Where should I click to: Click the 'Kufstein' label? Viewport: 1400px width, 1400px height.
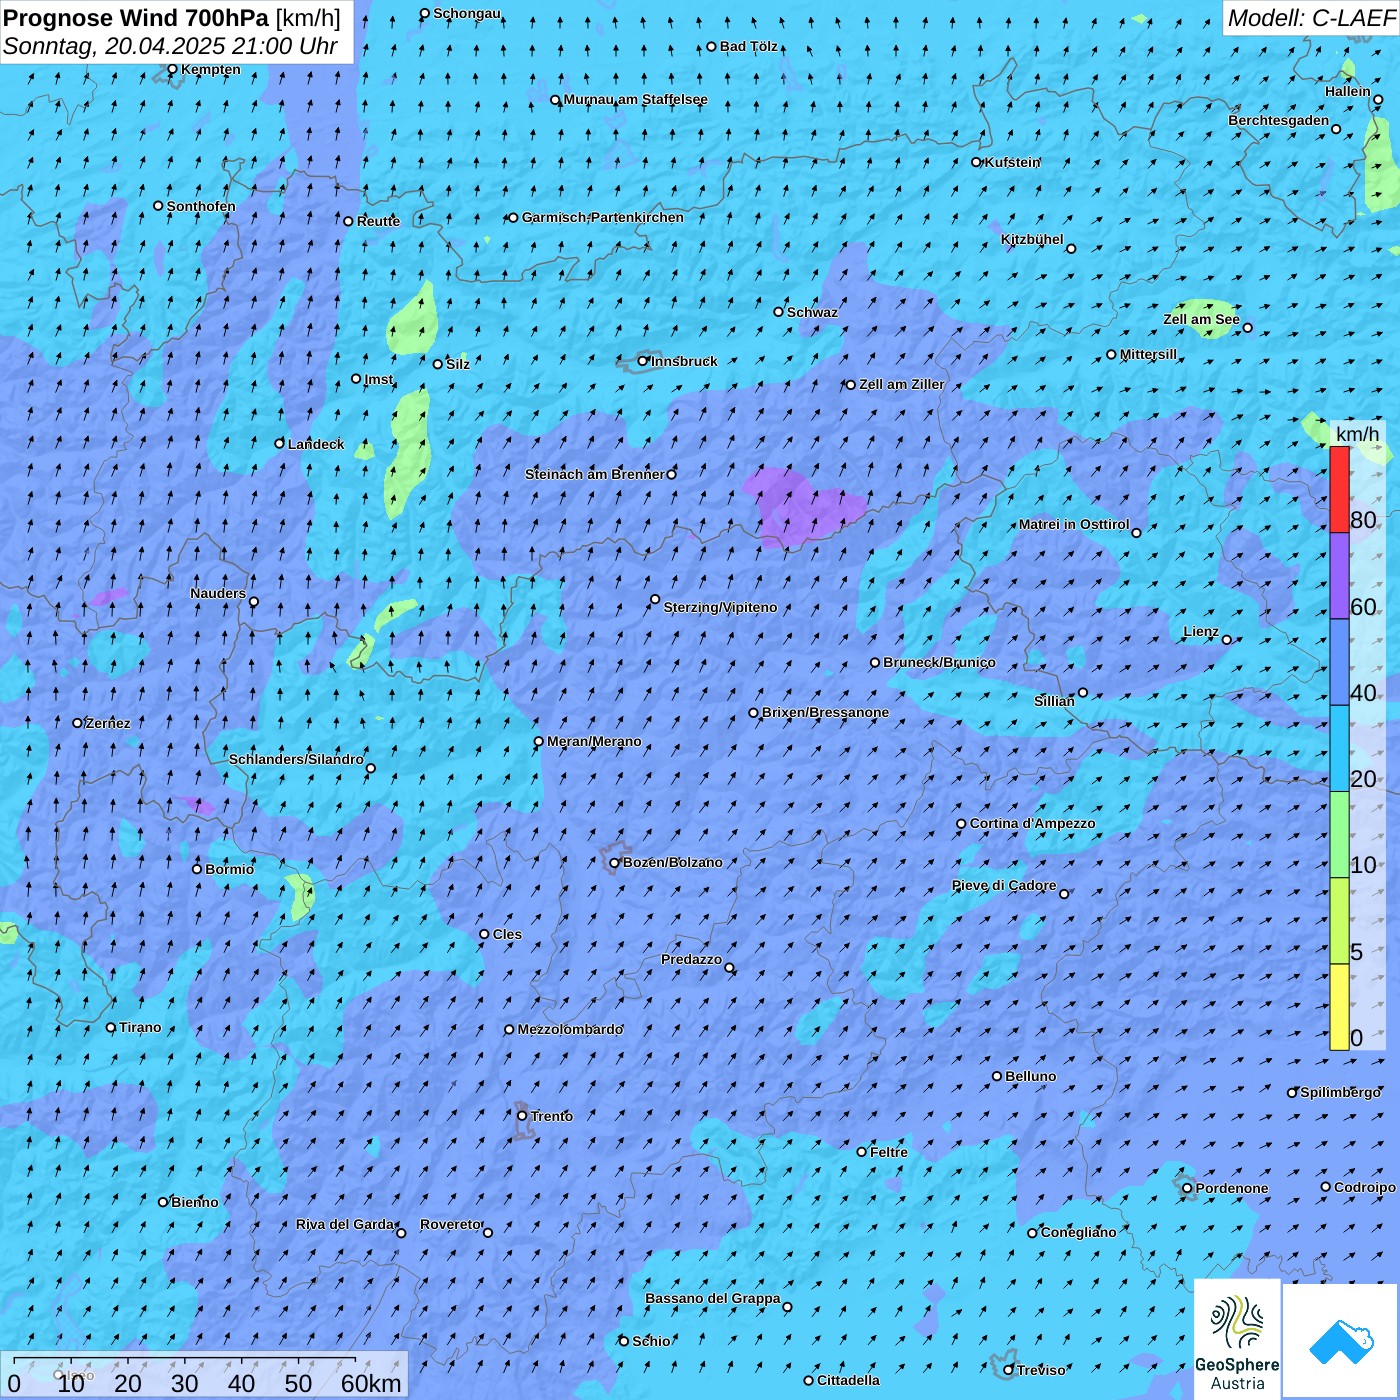pyautogui.click(x=1012, y=162)
